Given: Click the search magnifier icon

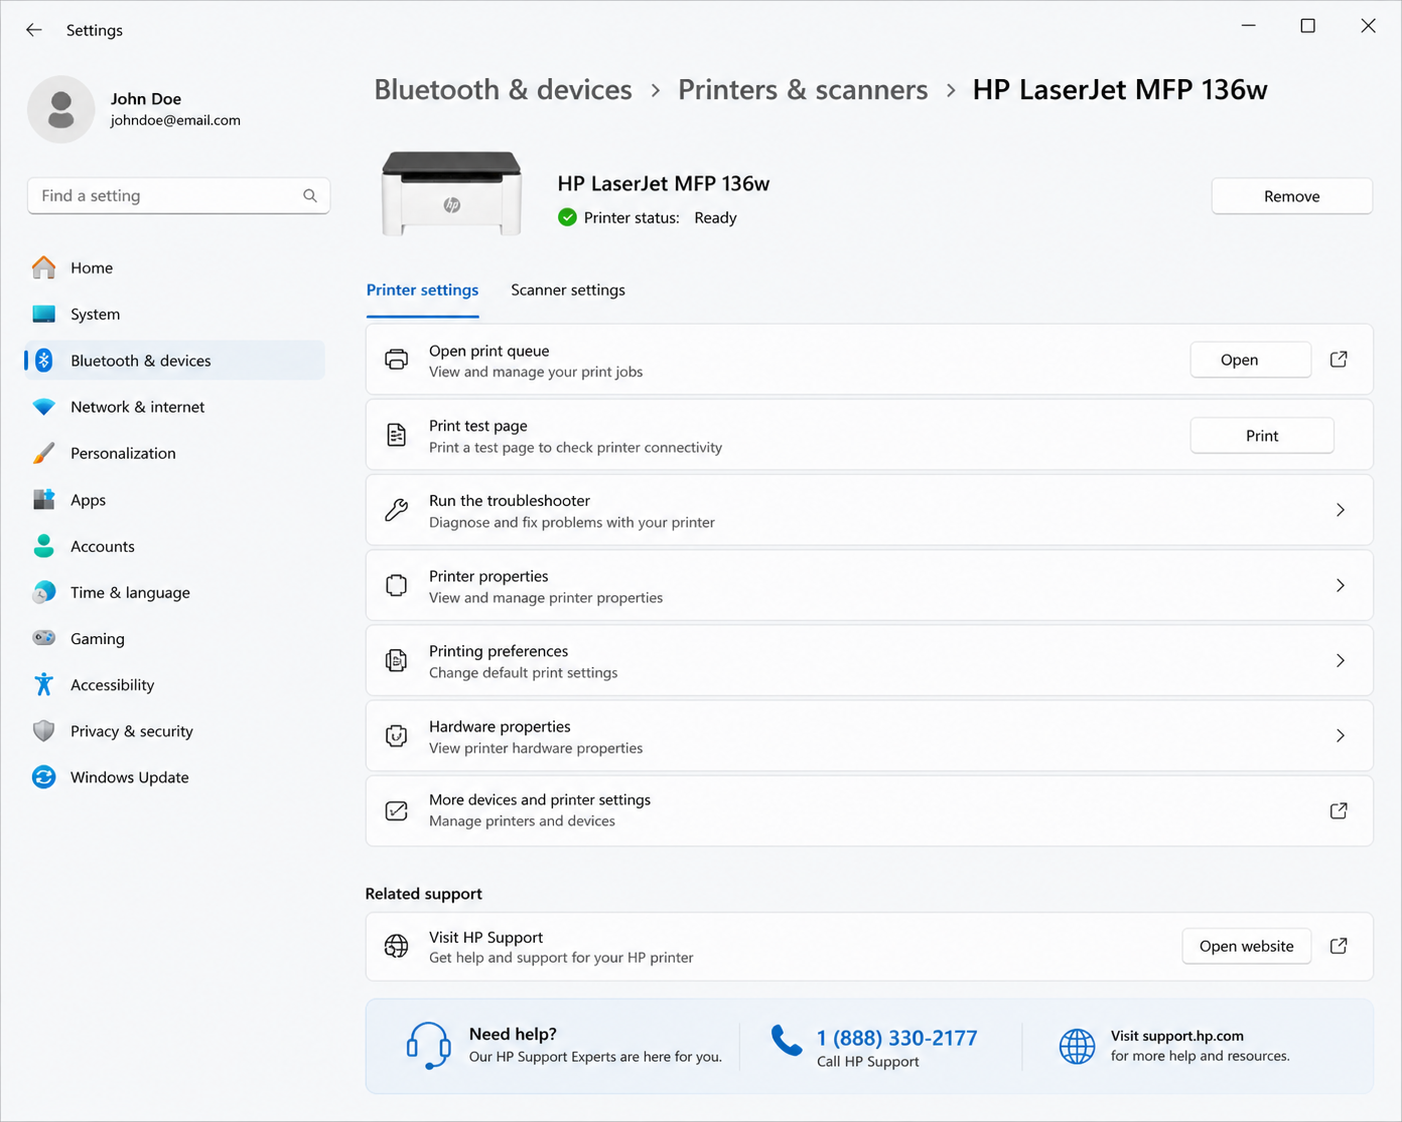Looking at the screenshot, I should click(310, 196).
